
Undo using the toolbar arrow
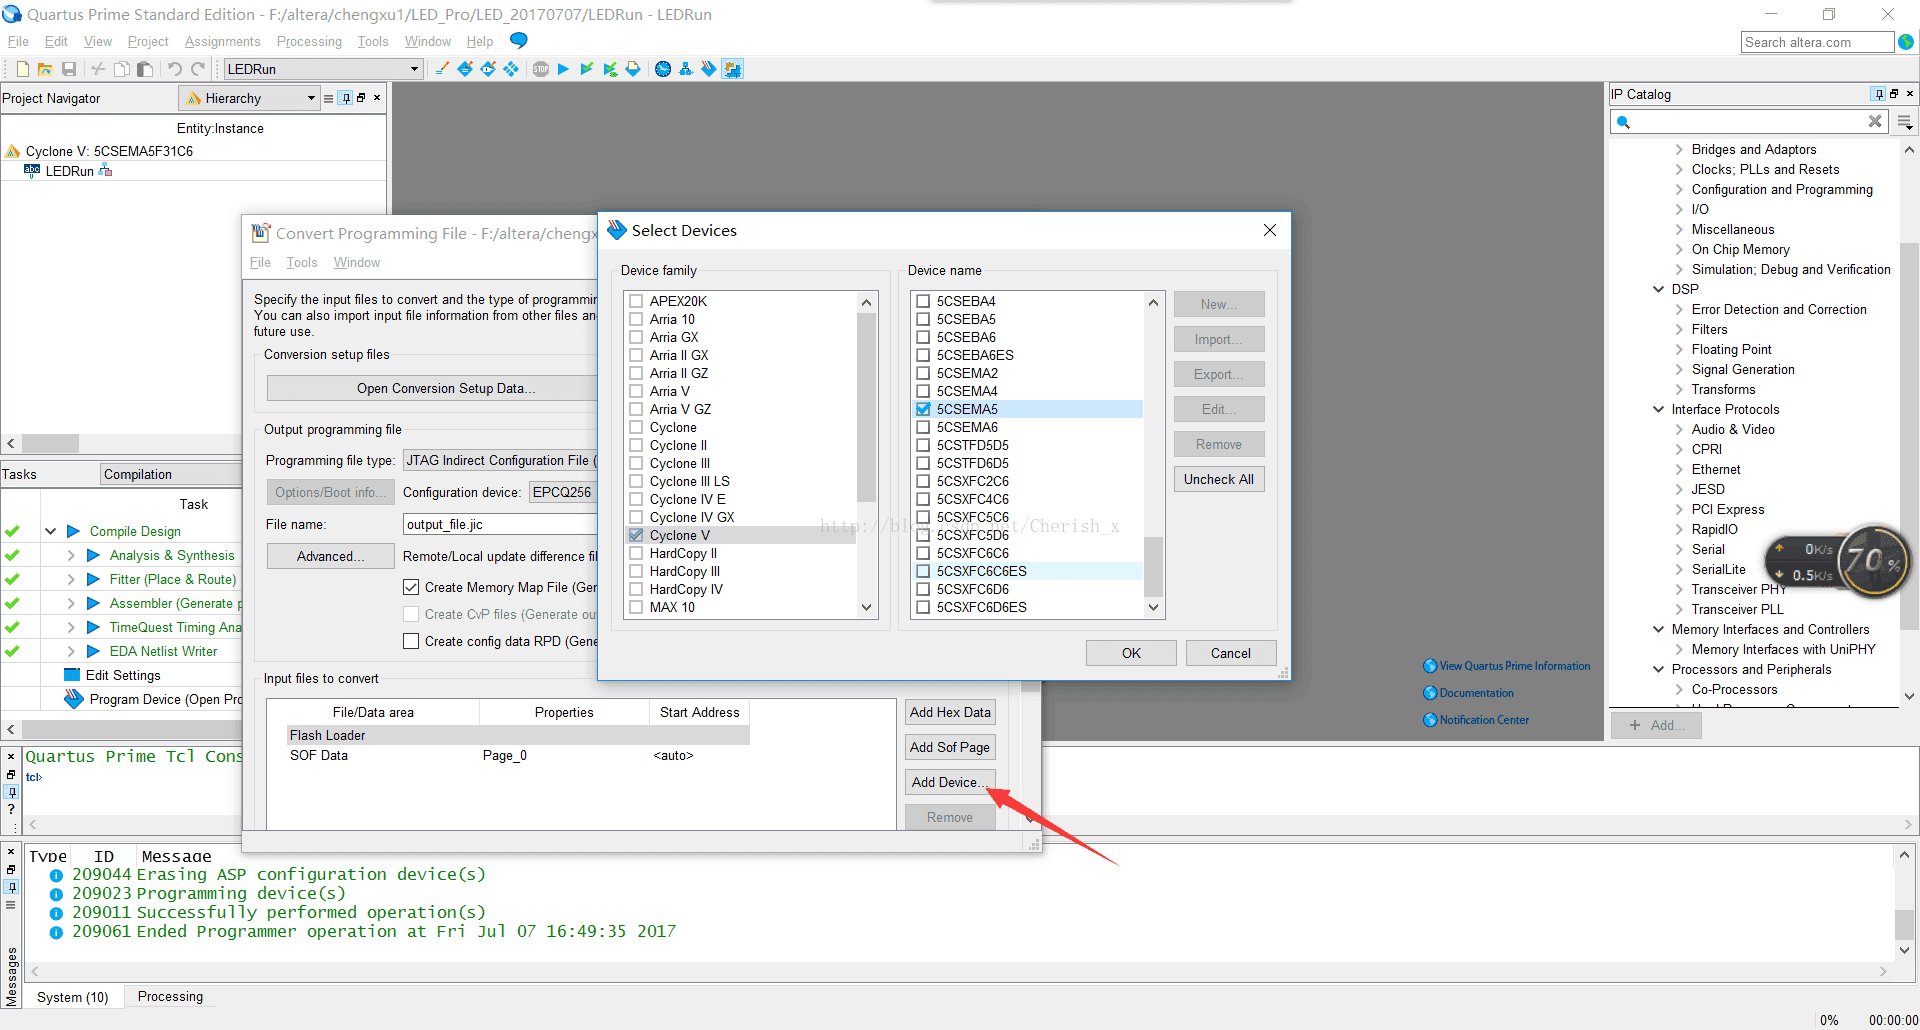click(x=175, y=69)
